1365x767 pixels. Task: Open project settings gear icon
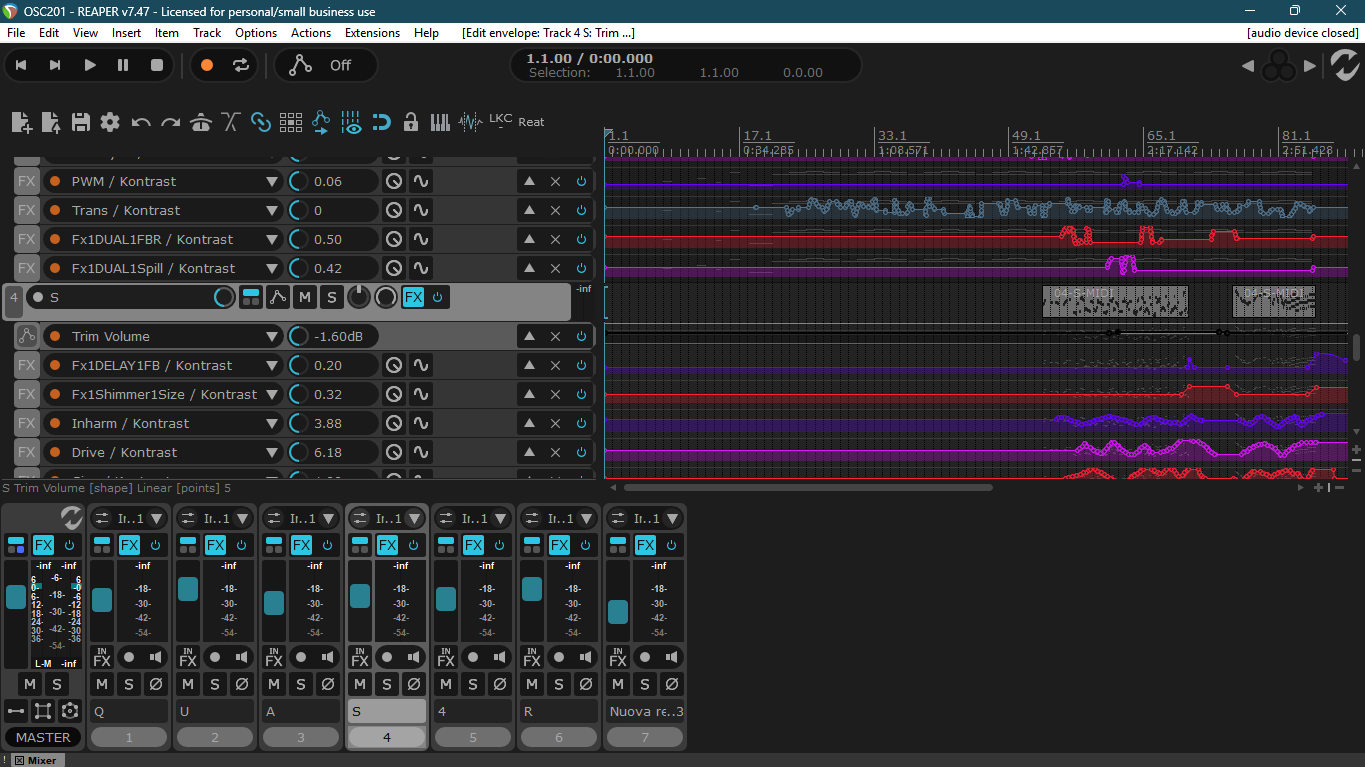pyautogui.click(x=110, y=122)
